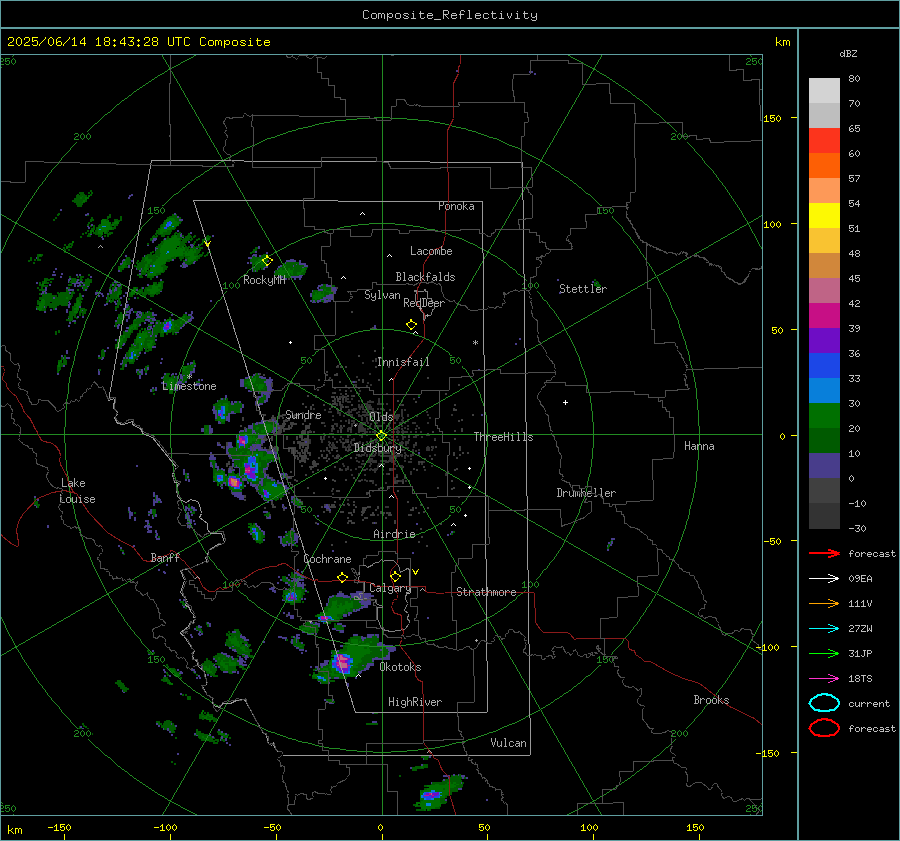Click the Olds city label
This screenshot has width=900, height=841.
tap(381, 417)
